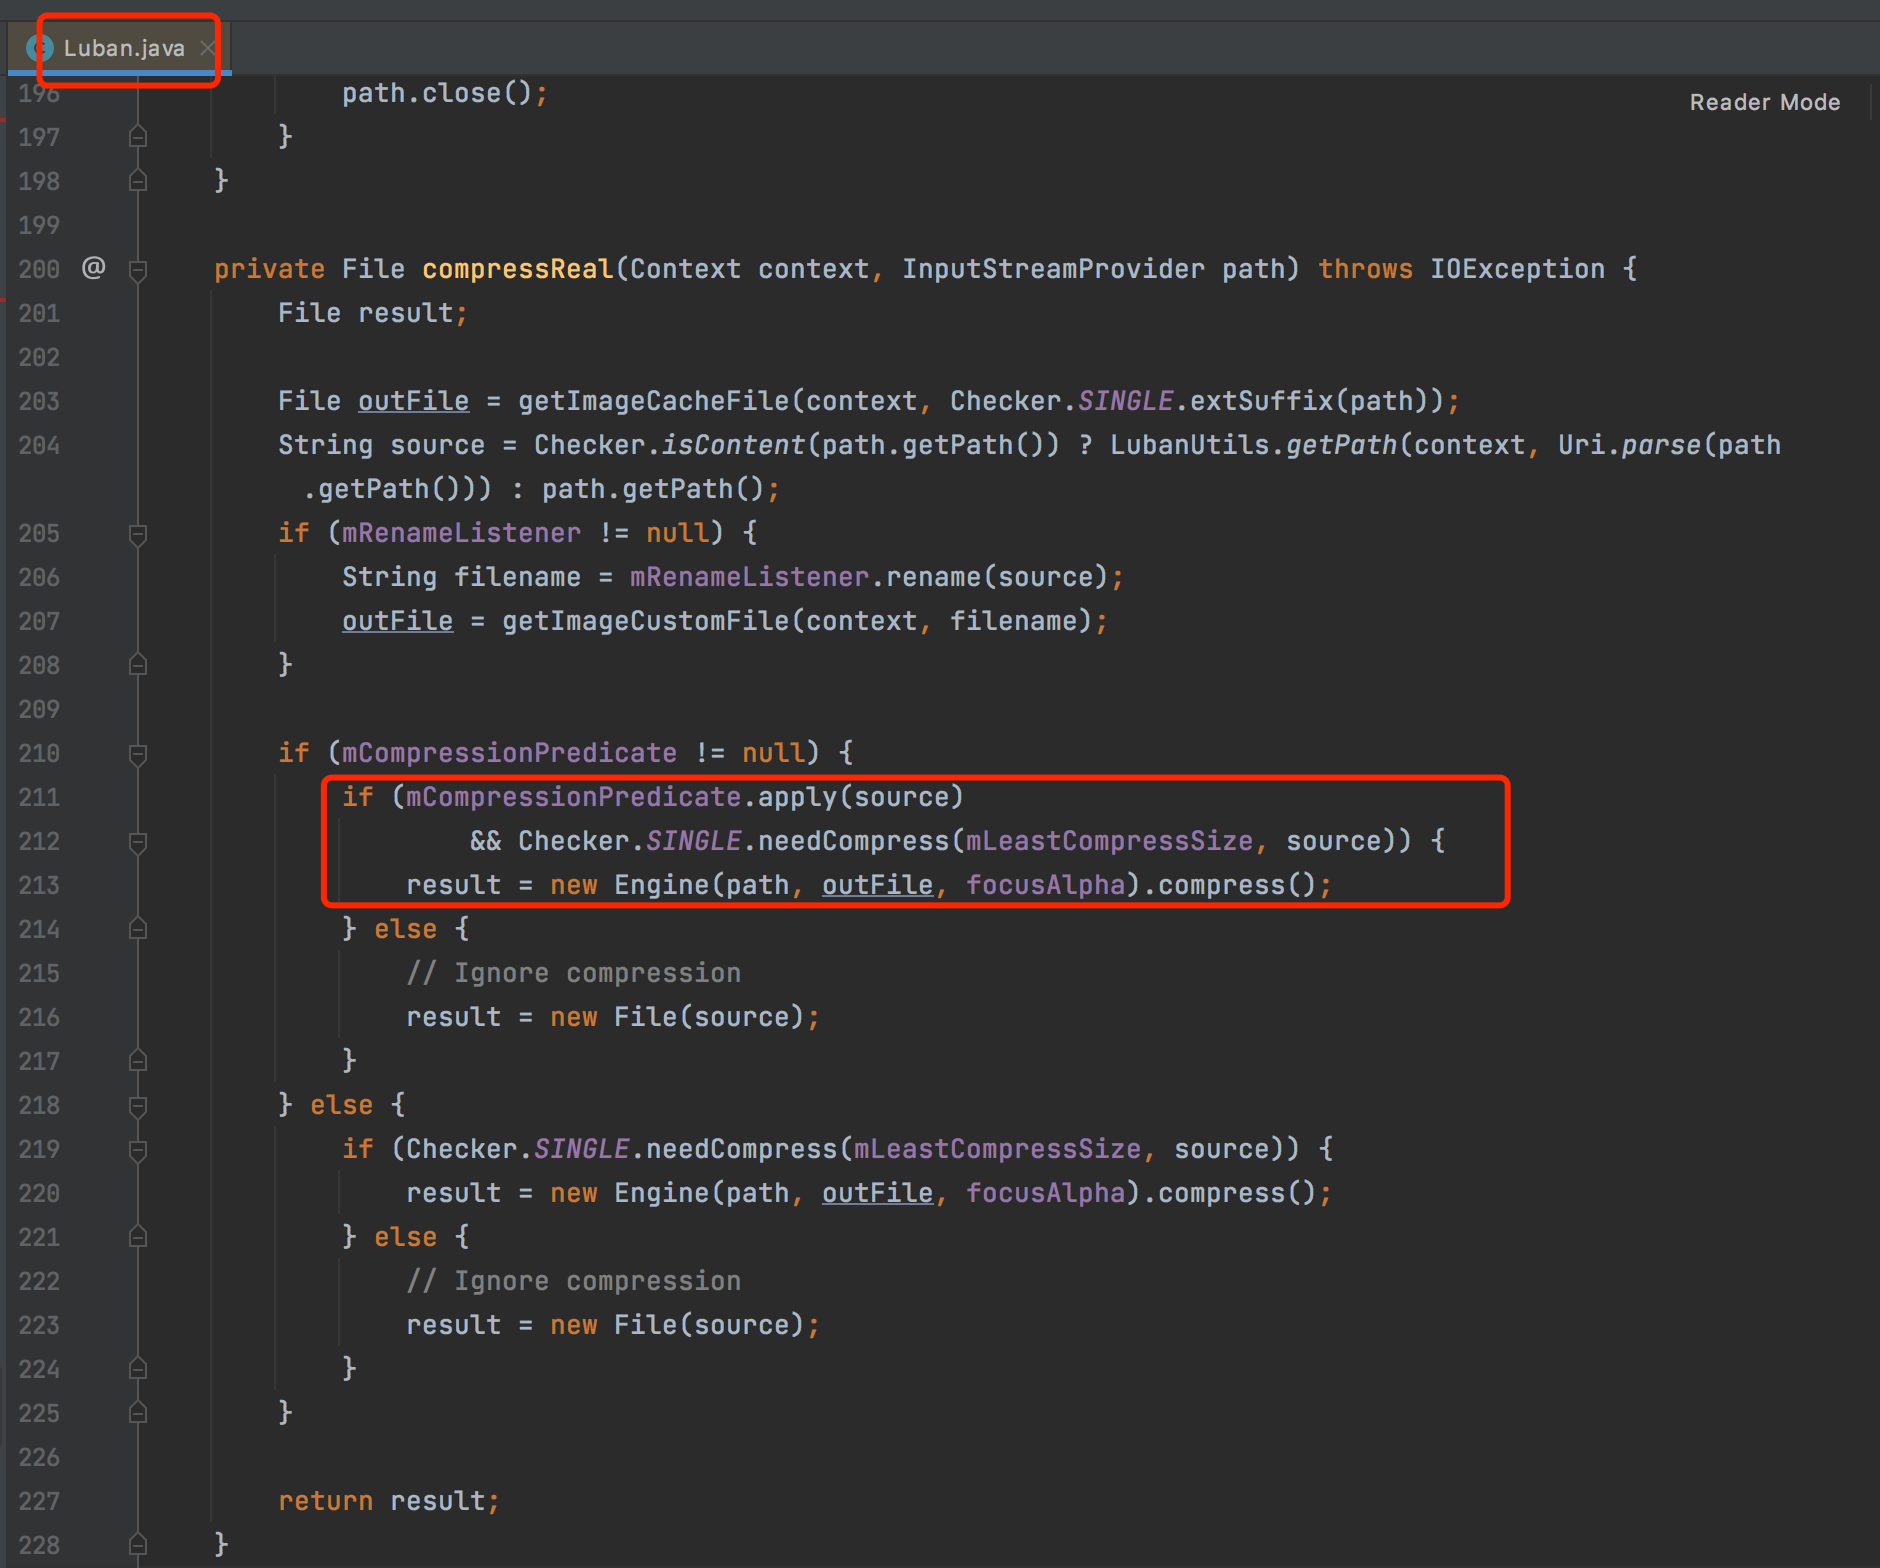Collapse the compressReal method via fold arrow at line 200
The image size is (1880, 1568).
138,268
